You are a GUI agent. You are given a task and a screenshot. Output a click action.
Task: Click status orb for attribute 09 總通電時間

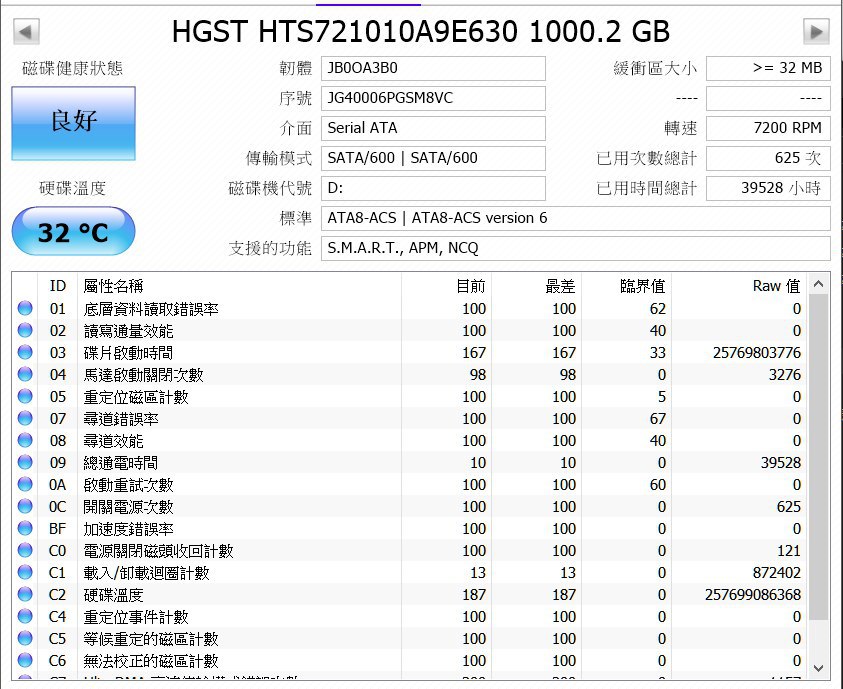(x=25, y=463)
